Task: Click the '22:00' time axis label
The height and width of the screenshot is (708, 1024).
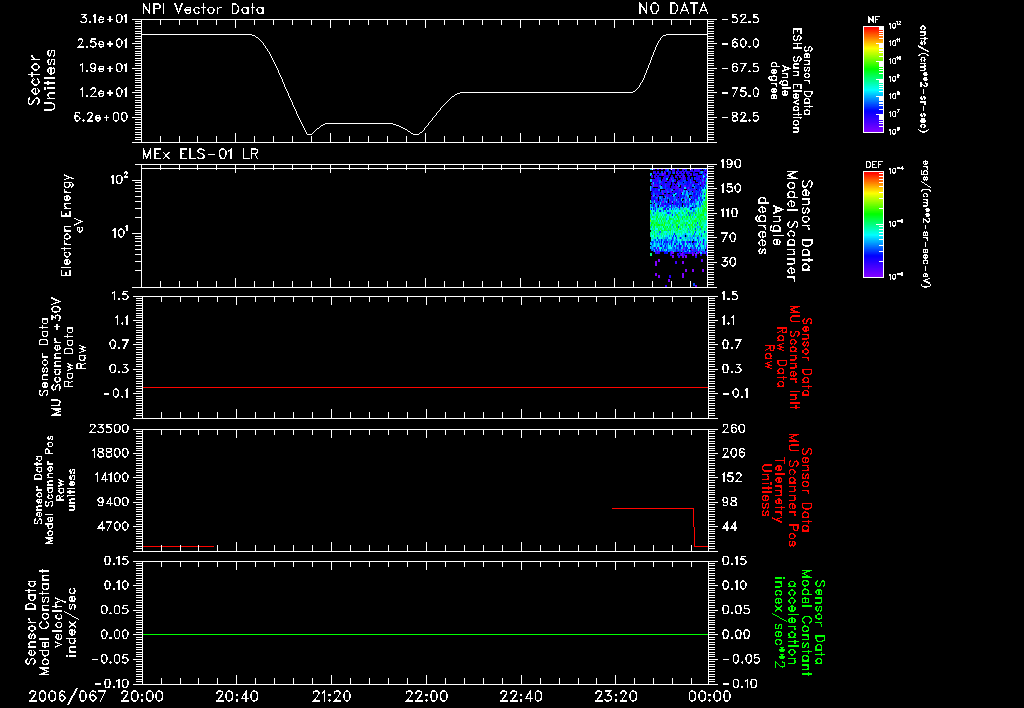Action: (426, 696)
